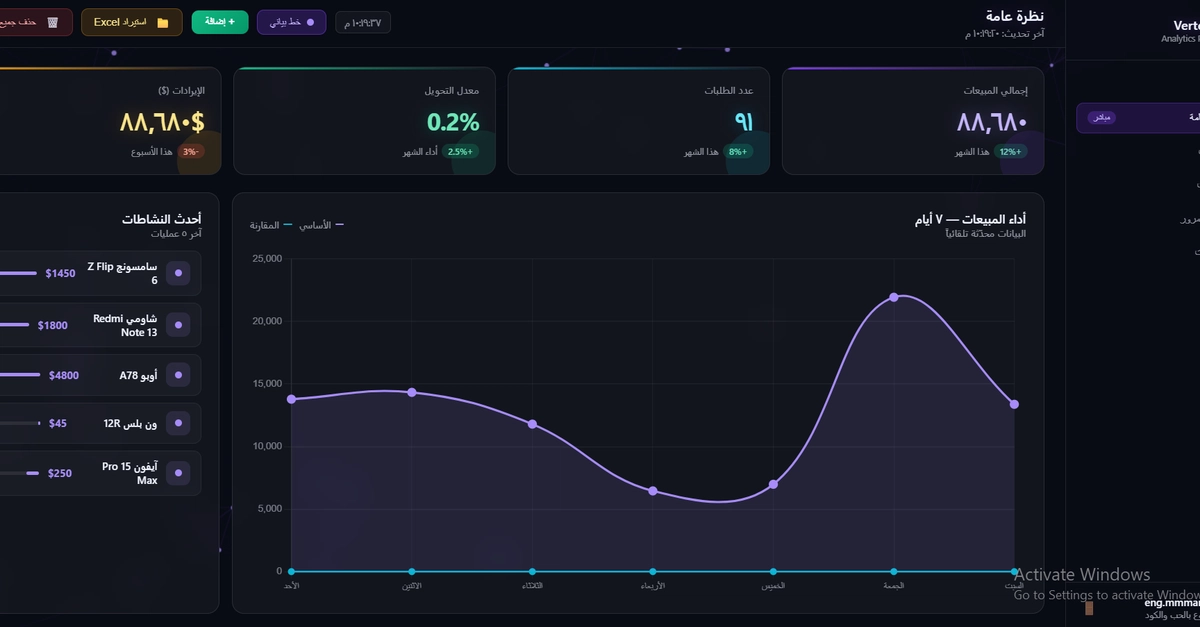Select the highlighted overview item in sidebar

(x=1138, y=118)
